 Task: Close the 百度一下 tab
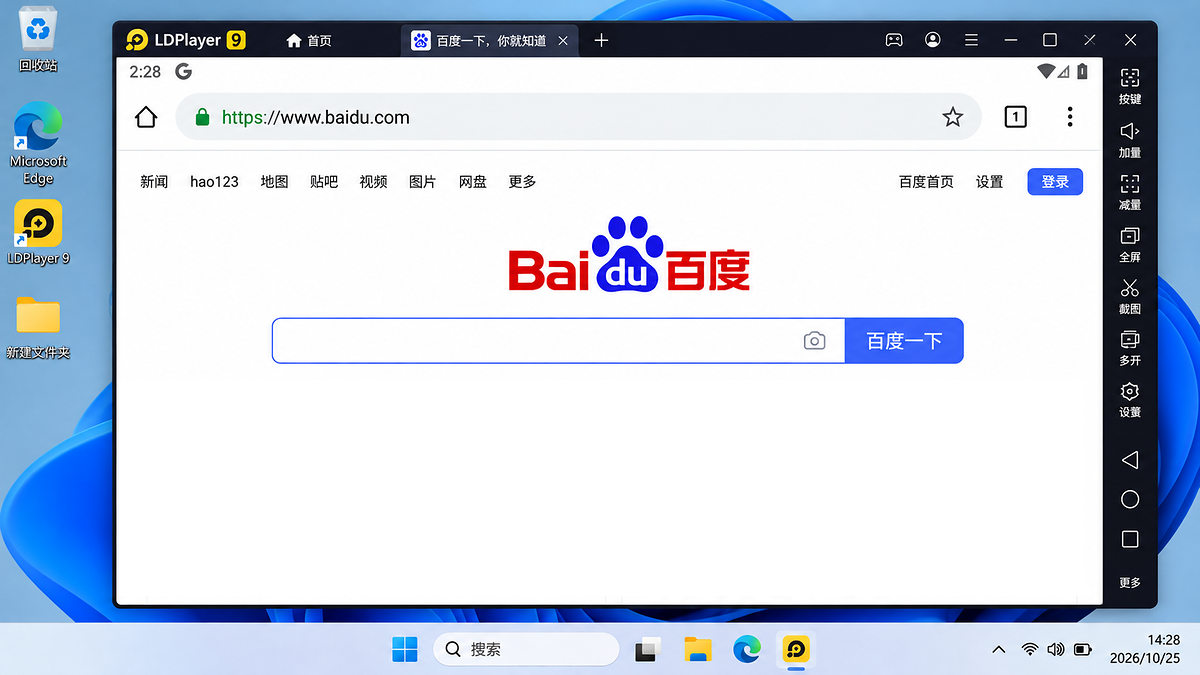(563, 41)
